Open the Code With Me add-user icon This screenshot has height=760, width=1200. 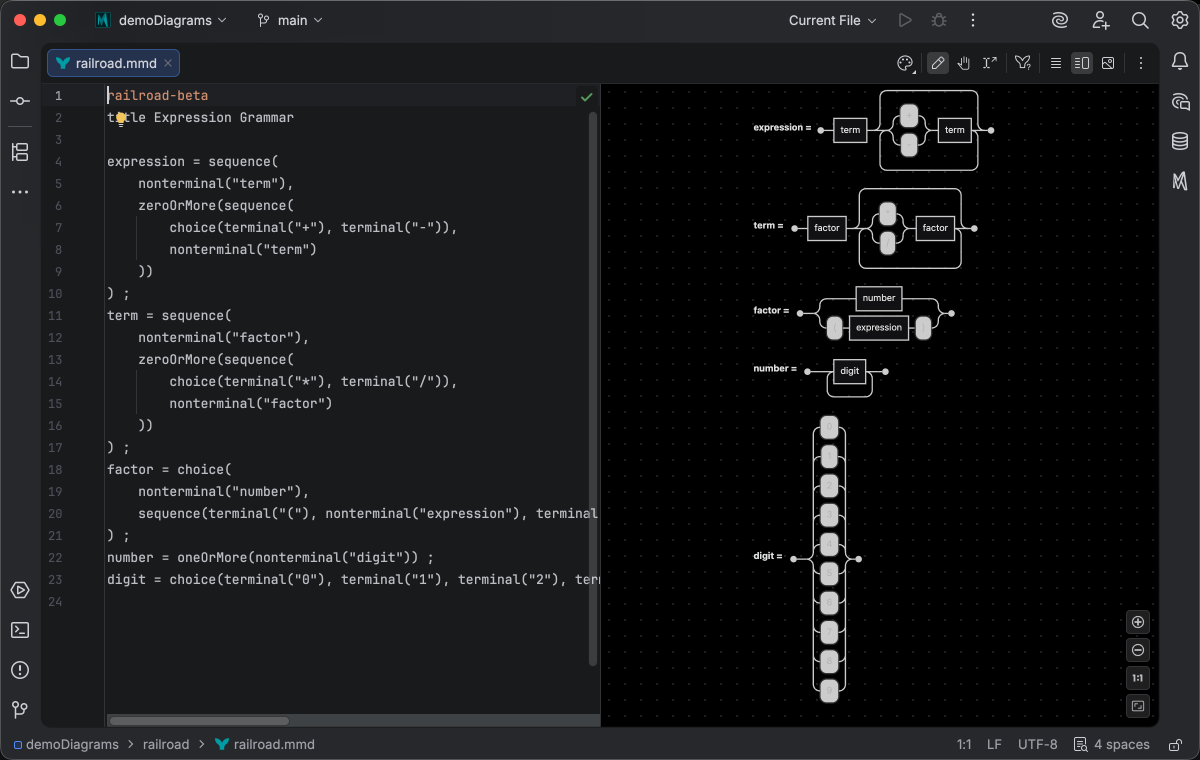point(1100,20)
